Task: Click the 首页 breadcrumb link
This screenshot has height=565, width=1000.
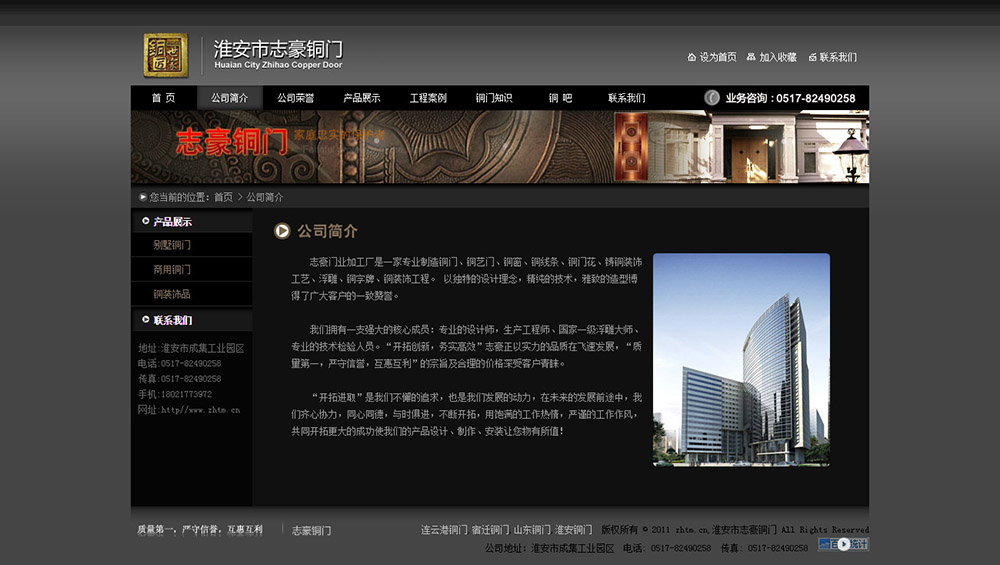Action: [223, 198]
